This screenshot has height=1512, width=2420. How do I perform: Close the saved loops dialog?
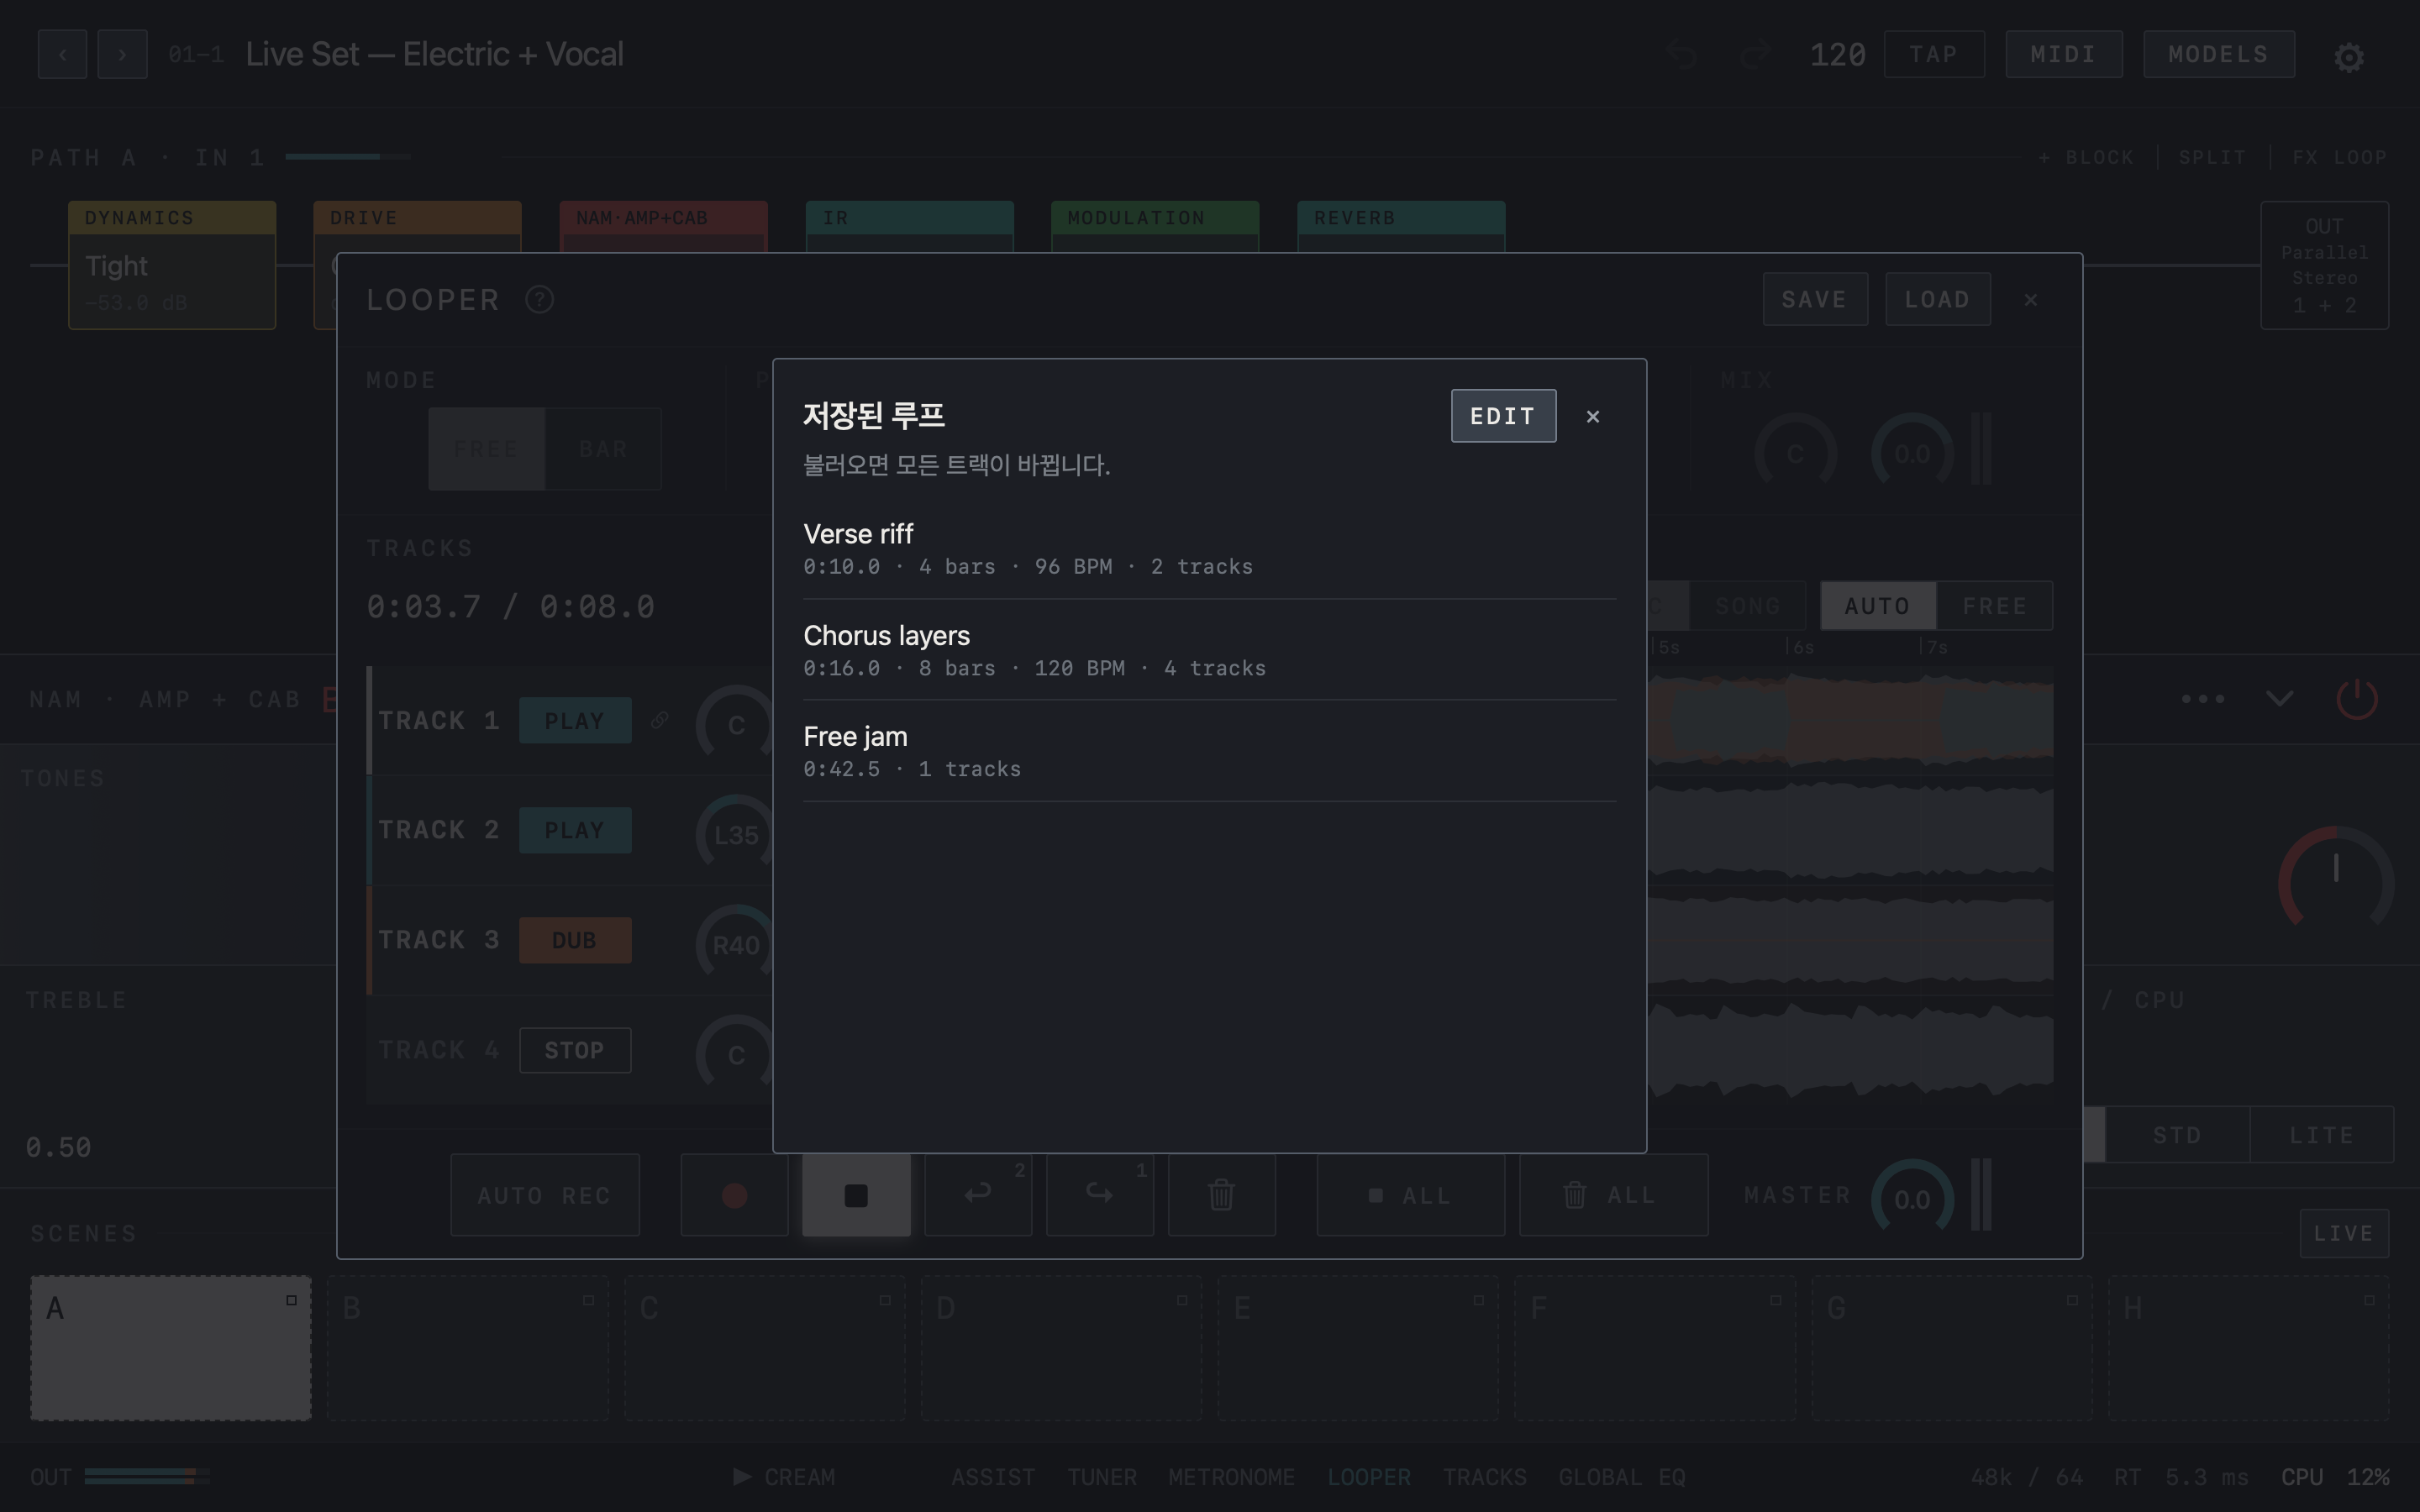tap(1593, 416)
